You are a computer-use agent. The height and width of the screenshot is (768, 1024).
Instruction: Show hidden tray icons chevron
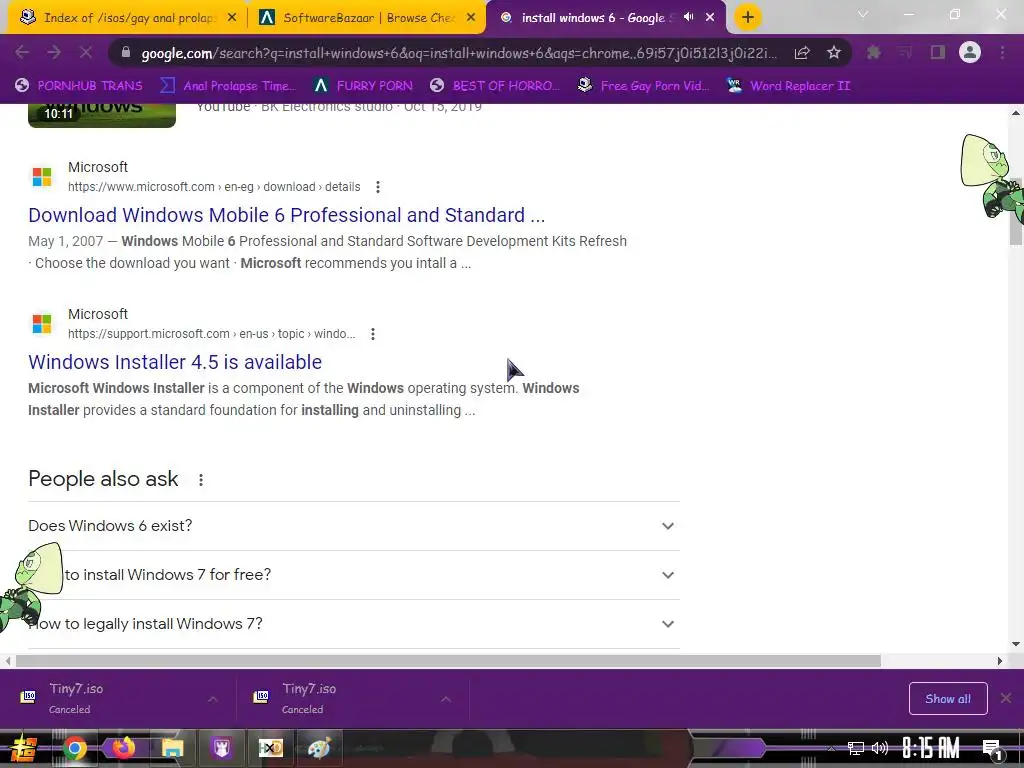click(831, 748)
